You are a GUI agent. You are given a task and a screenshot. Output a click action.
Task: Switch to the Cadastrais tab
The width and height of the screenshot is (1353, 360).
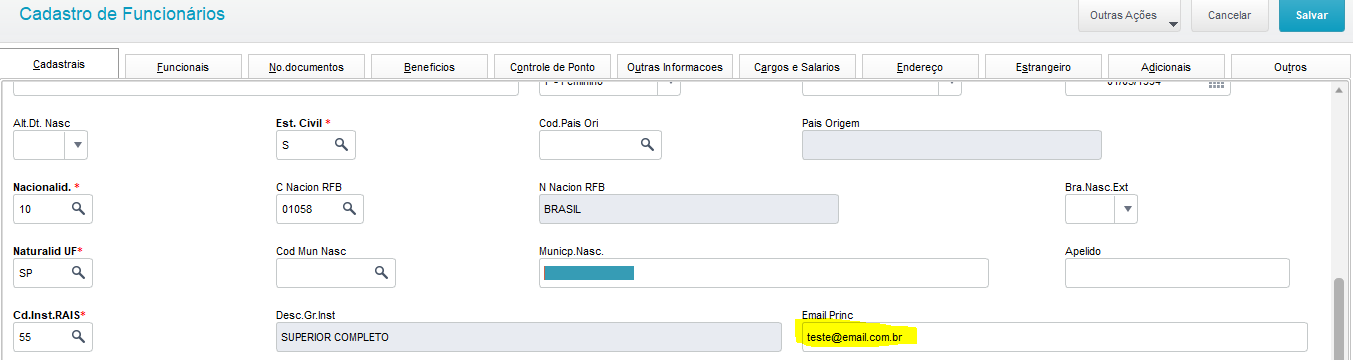tap(59, 64)
